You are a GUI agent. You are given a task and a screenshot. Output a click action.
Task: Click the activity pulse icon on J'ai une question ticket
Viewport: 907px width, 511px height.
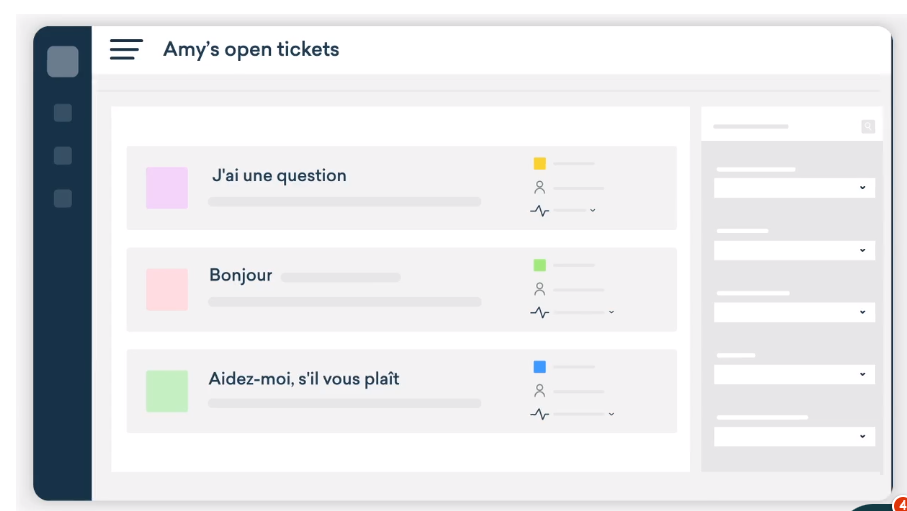540,211
